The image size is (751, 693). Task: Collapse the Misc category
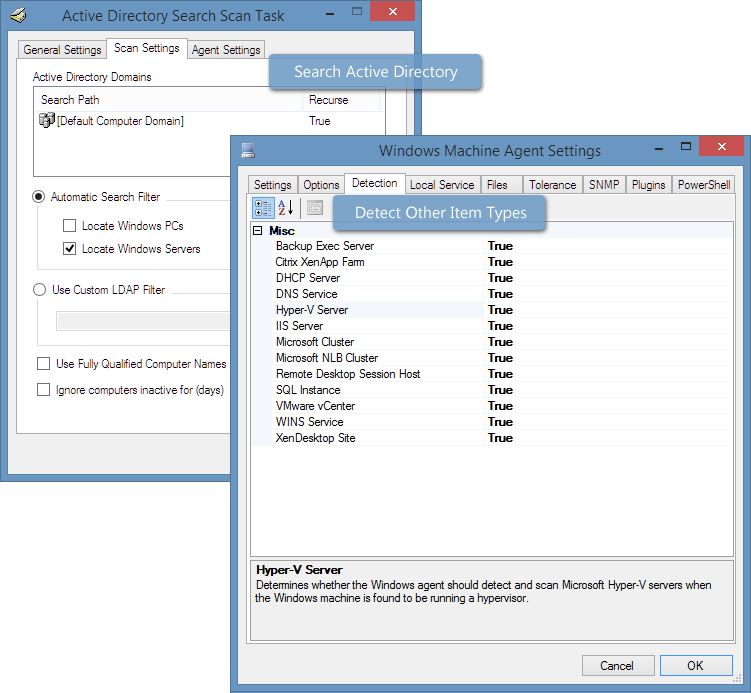click(258, 231)
